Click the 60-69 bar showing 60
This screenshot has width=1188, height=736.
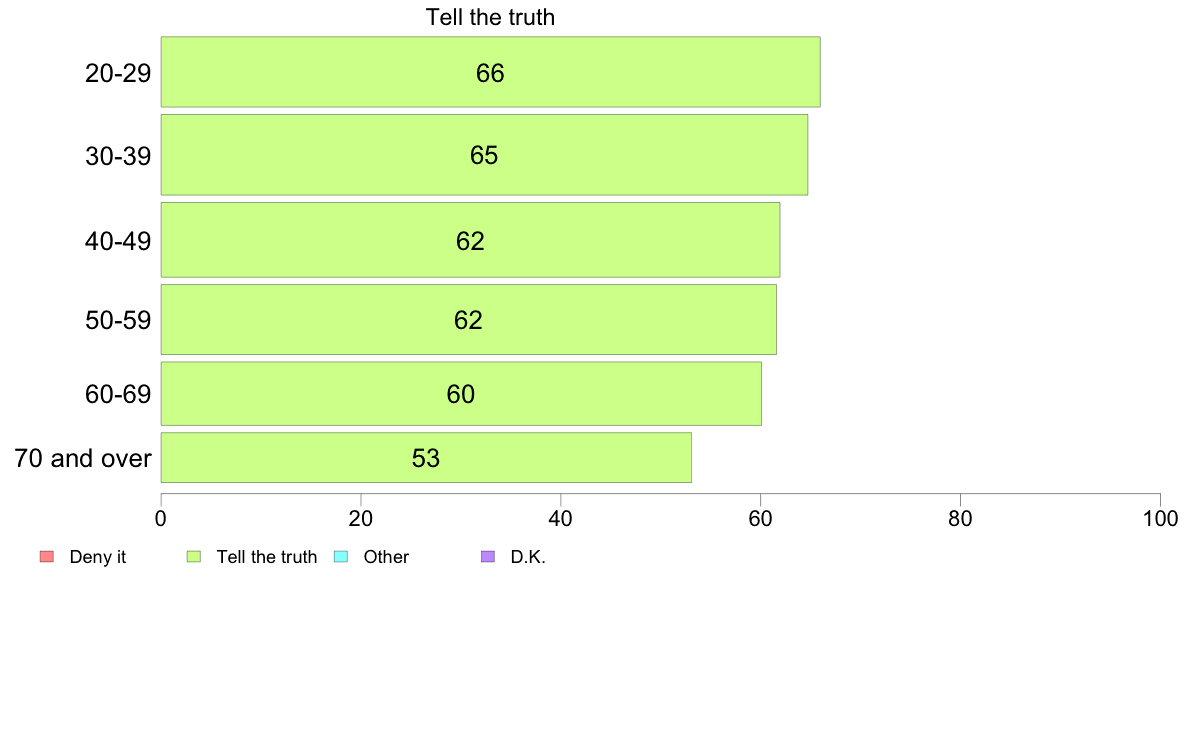tap(461, 393)
